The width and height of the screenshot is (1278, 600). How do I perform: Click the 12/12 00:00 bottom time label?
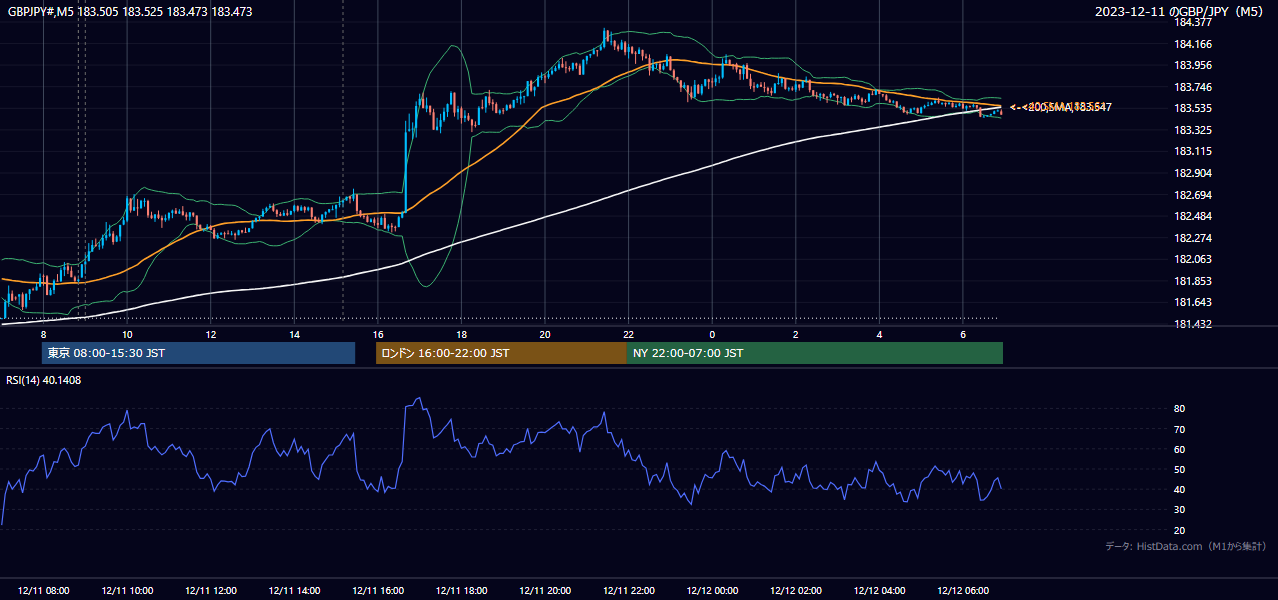[x=712, y=591]
